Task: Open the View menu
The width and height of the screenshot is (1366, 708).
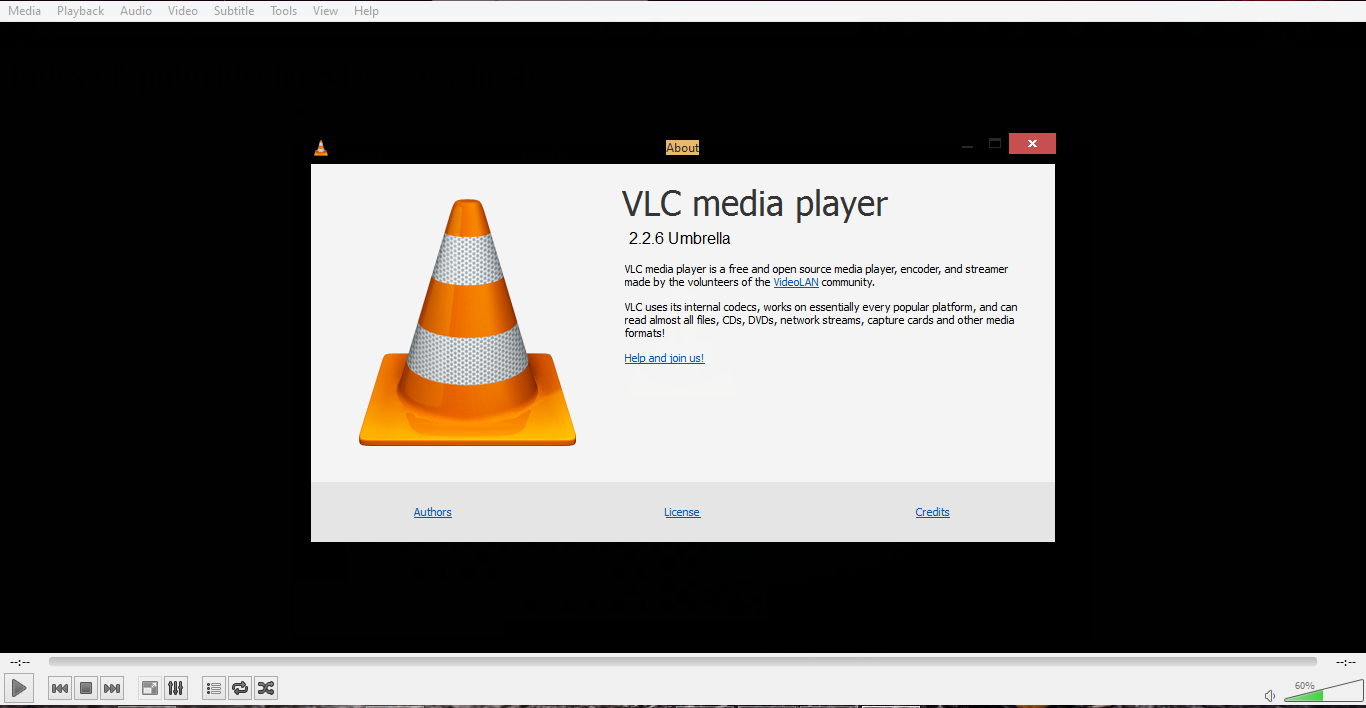Action: coord(325,11)
